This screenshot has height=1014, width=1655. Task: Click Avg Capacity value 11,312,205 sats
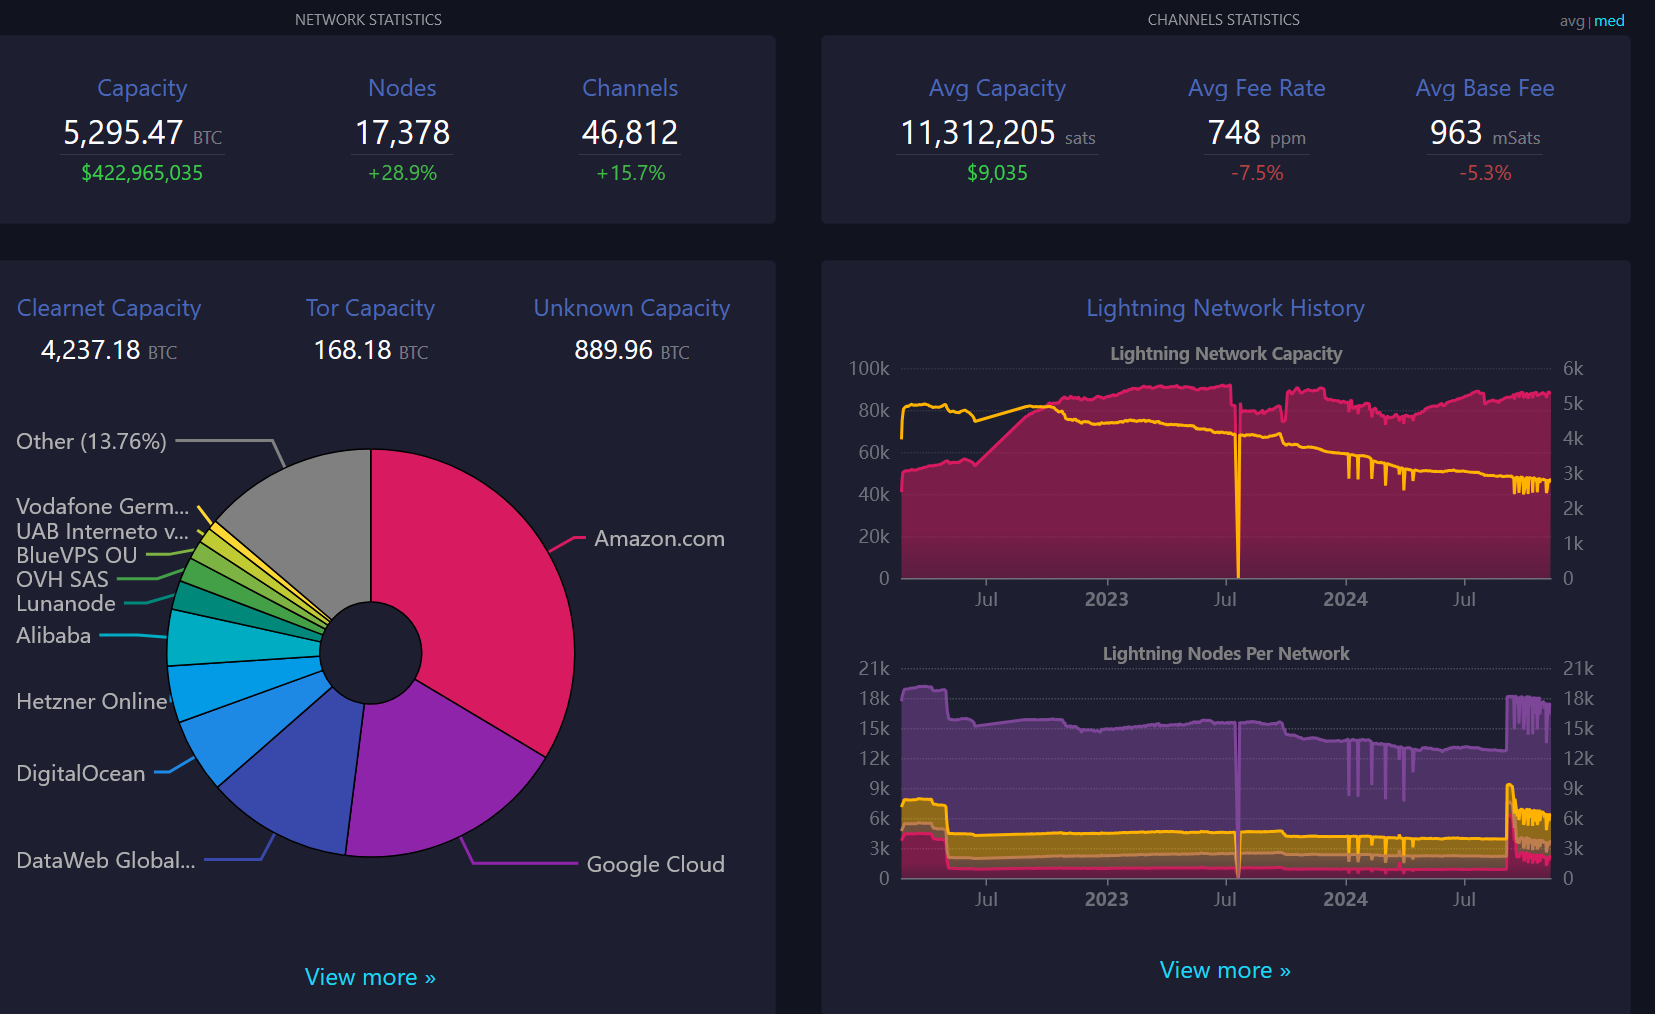coord(997,133)
